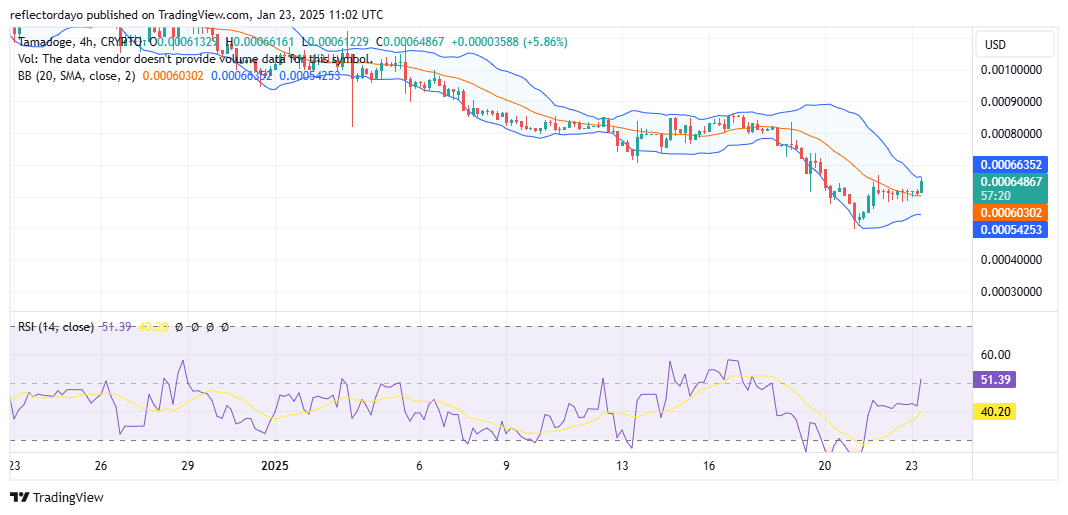
Task: Click the 2025 label on the time axis
Action: click(x=274, y=467)
